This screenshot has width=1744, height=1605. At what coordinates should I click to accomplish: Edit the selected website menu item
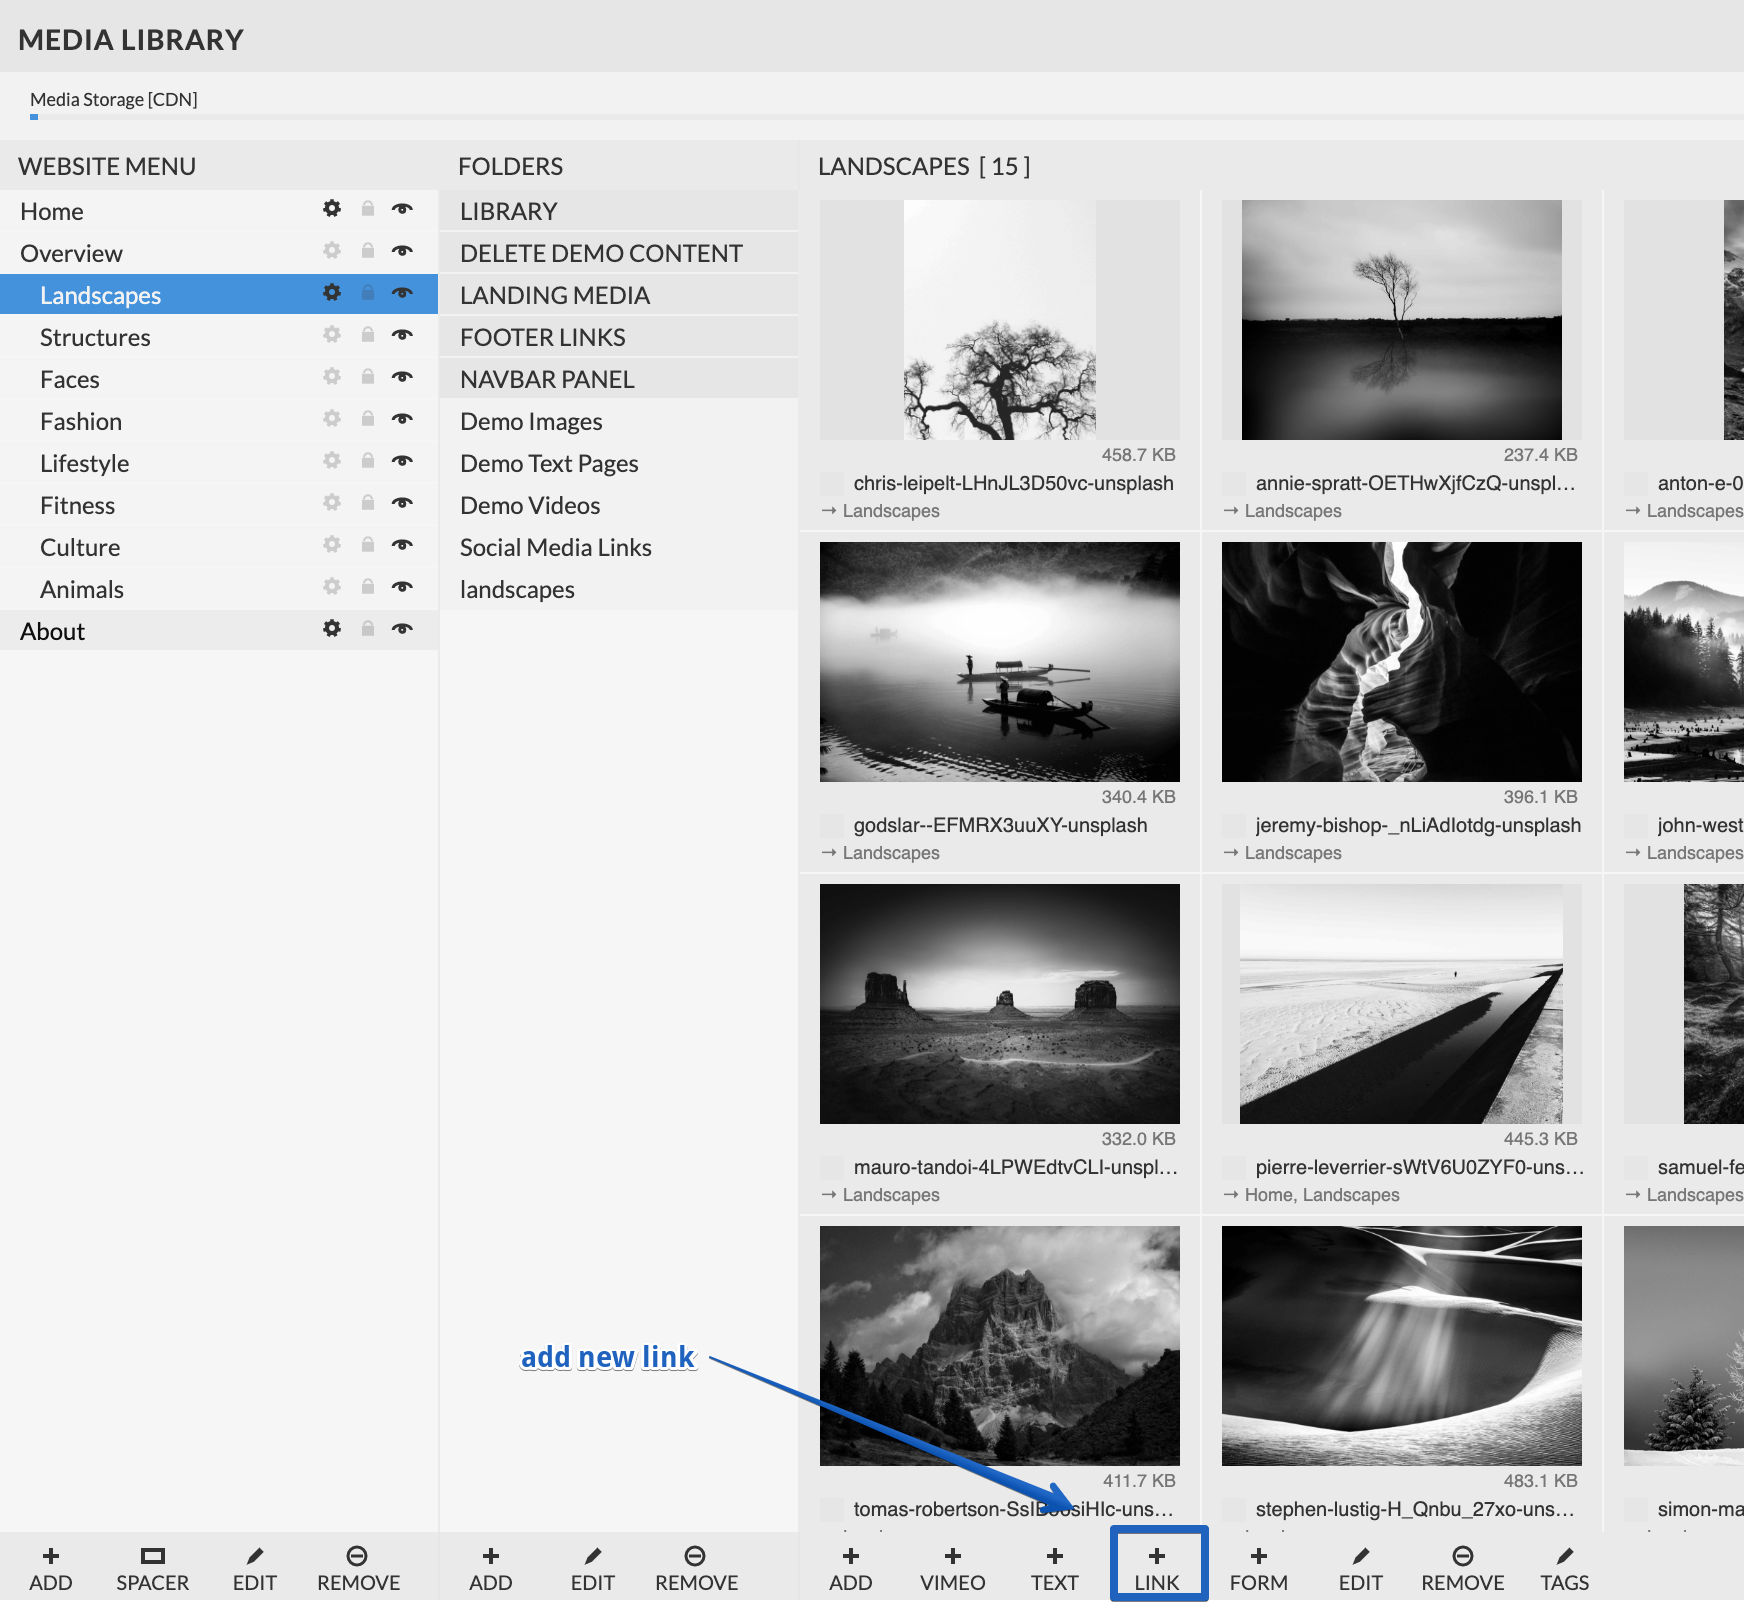tap(255, 1569)
